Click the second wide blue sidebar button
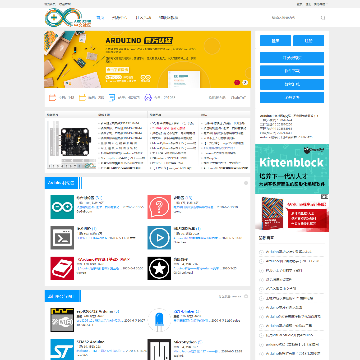Image resolution: width=360 pixels, height=360 pixels. click(x=292, y=71)
